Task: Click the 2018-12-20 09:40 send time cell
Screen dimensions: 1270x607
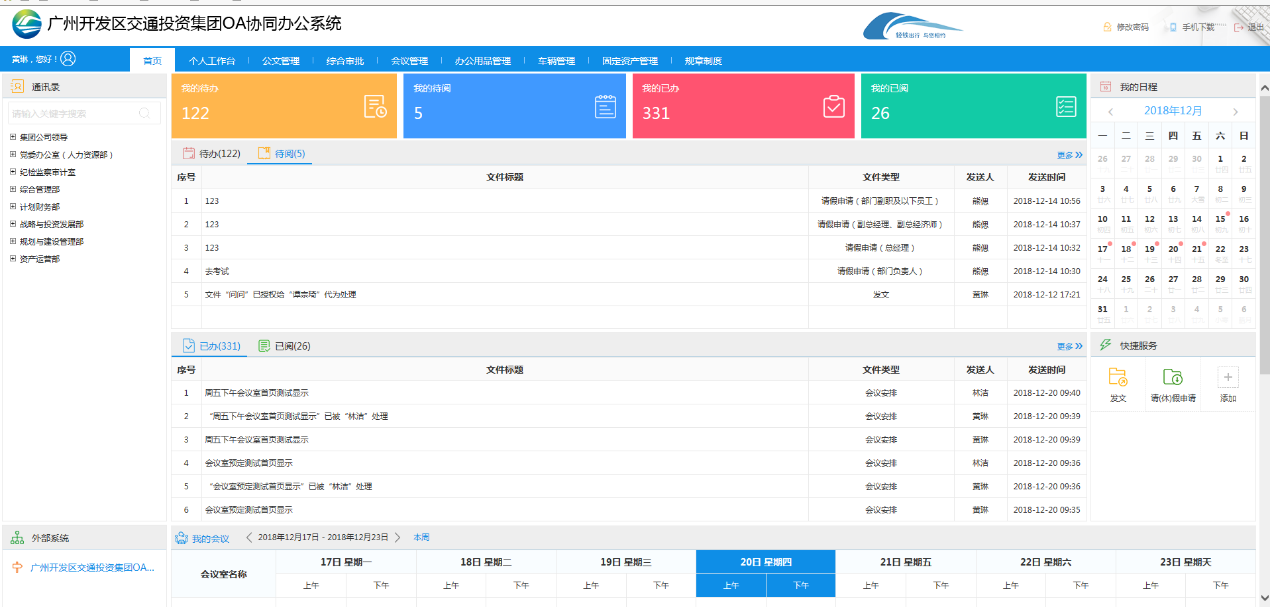Action: coord(1046,393)
